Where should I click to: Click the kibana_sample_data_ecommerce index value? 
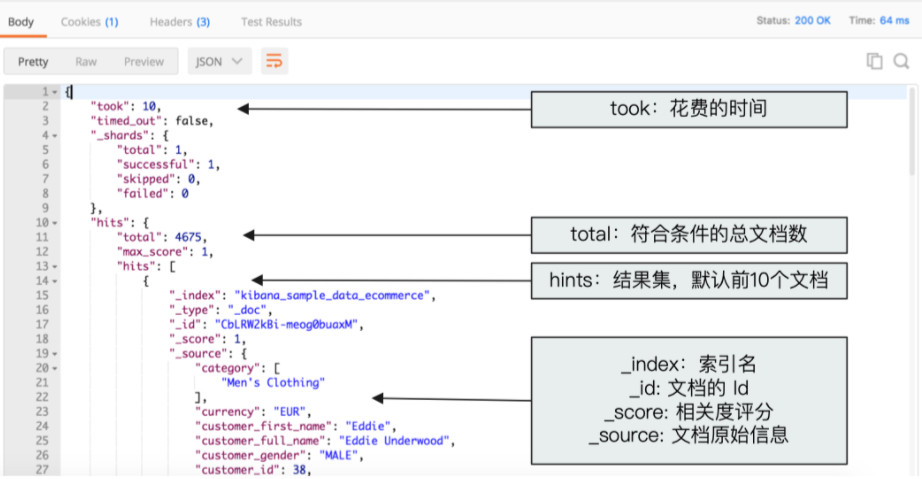tap(332, 296)
